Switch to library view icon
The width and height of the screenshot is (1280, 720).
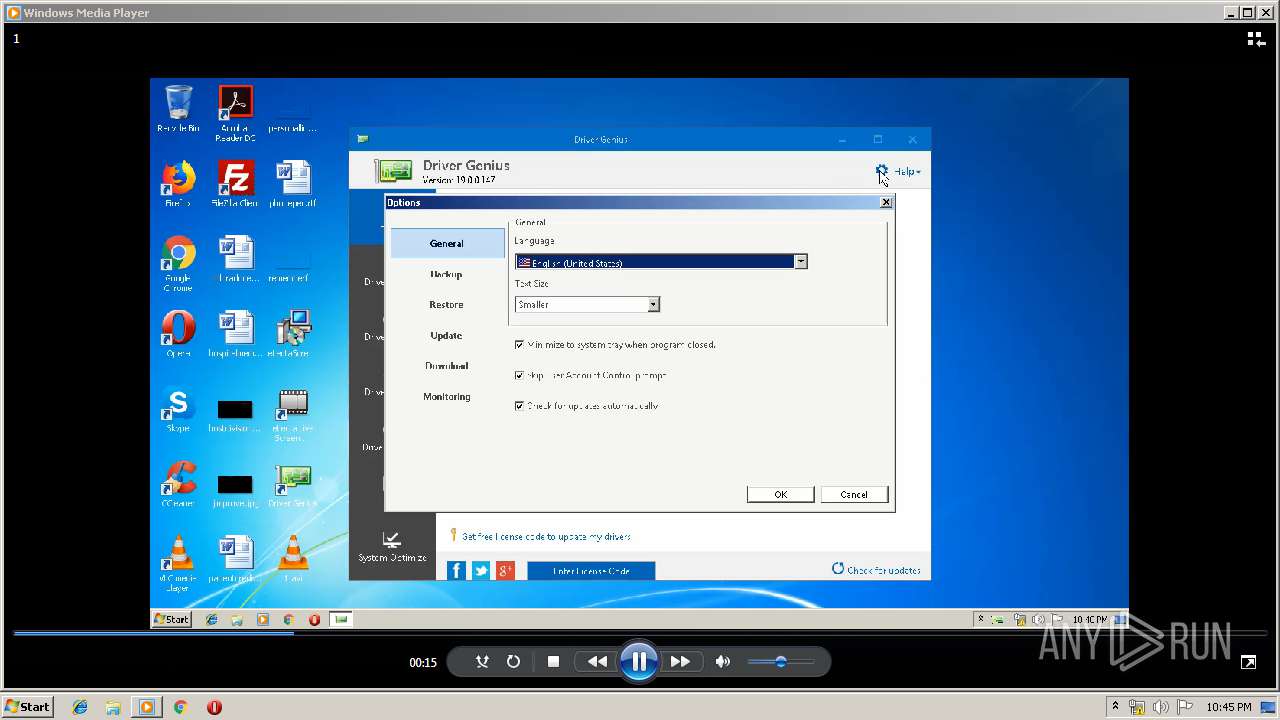1256,39
